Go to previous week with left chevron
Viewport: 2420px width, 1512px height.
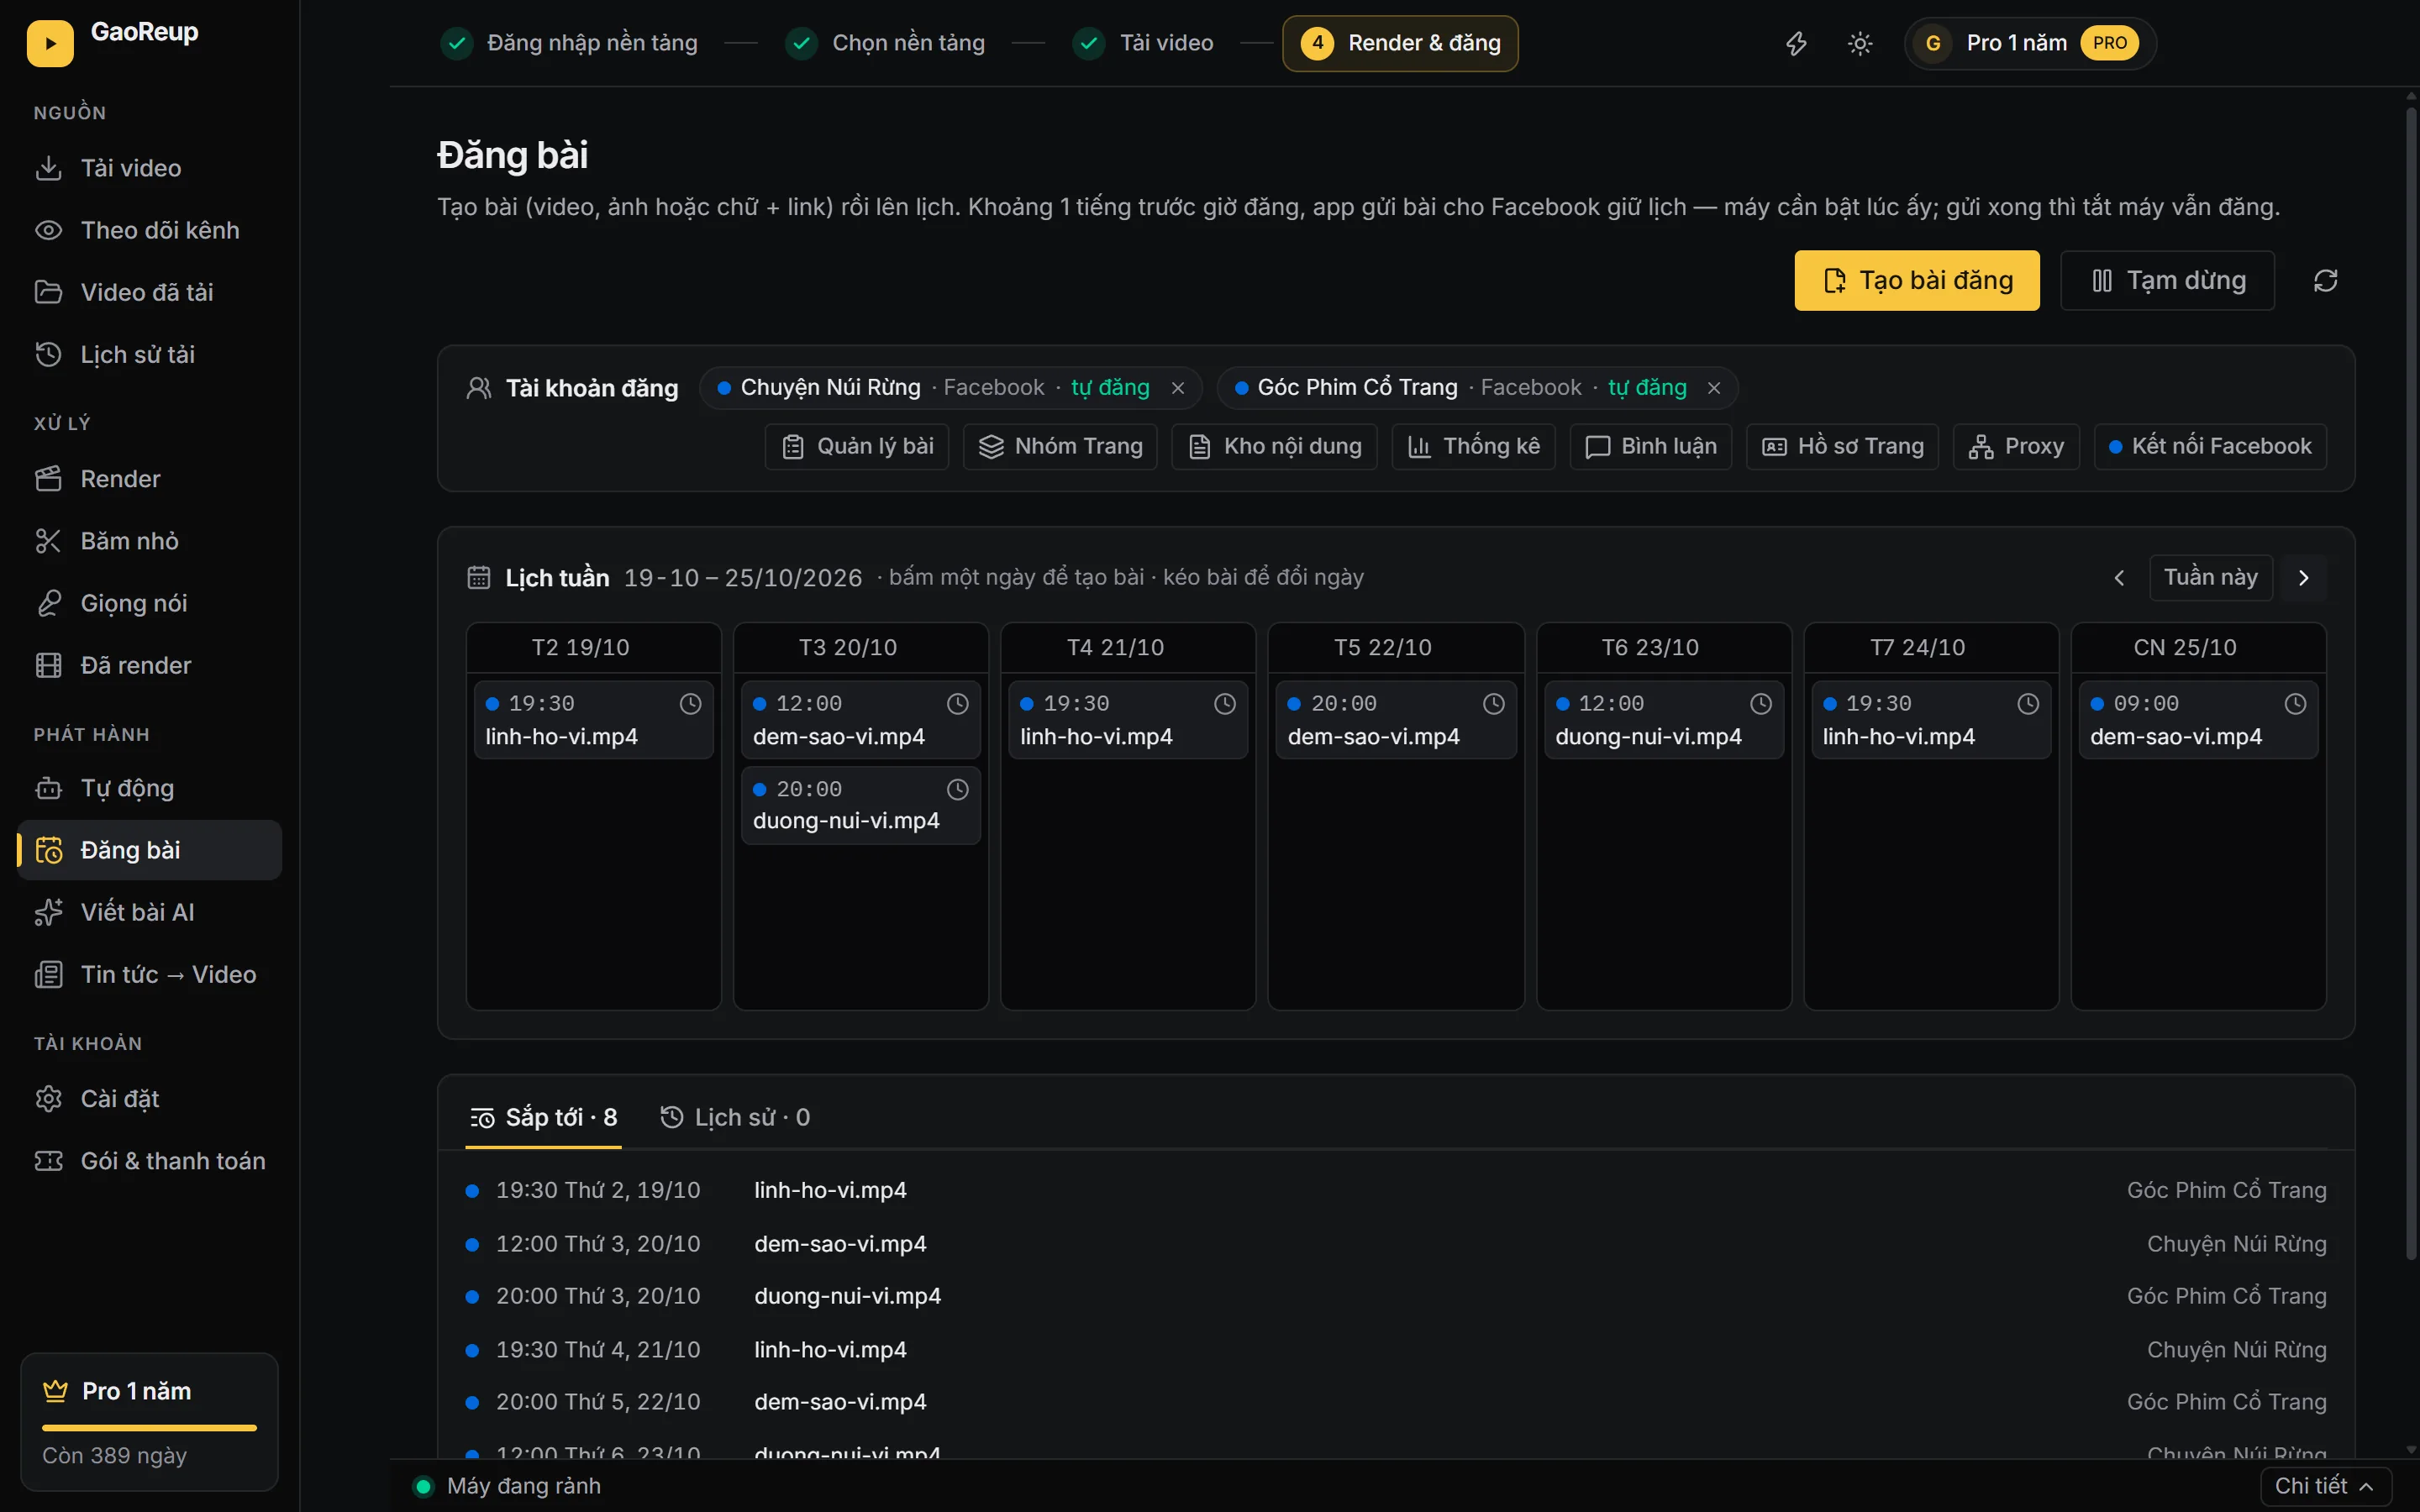pos(2119,578)
